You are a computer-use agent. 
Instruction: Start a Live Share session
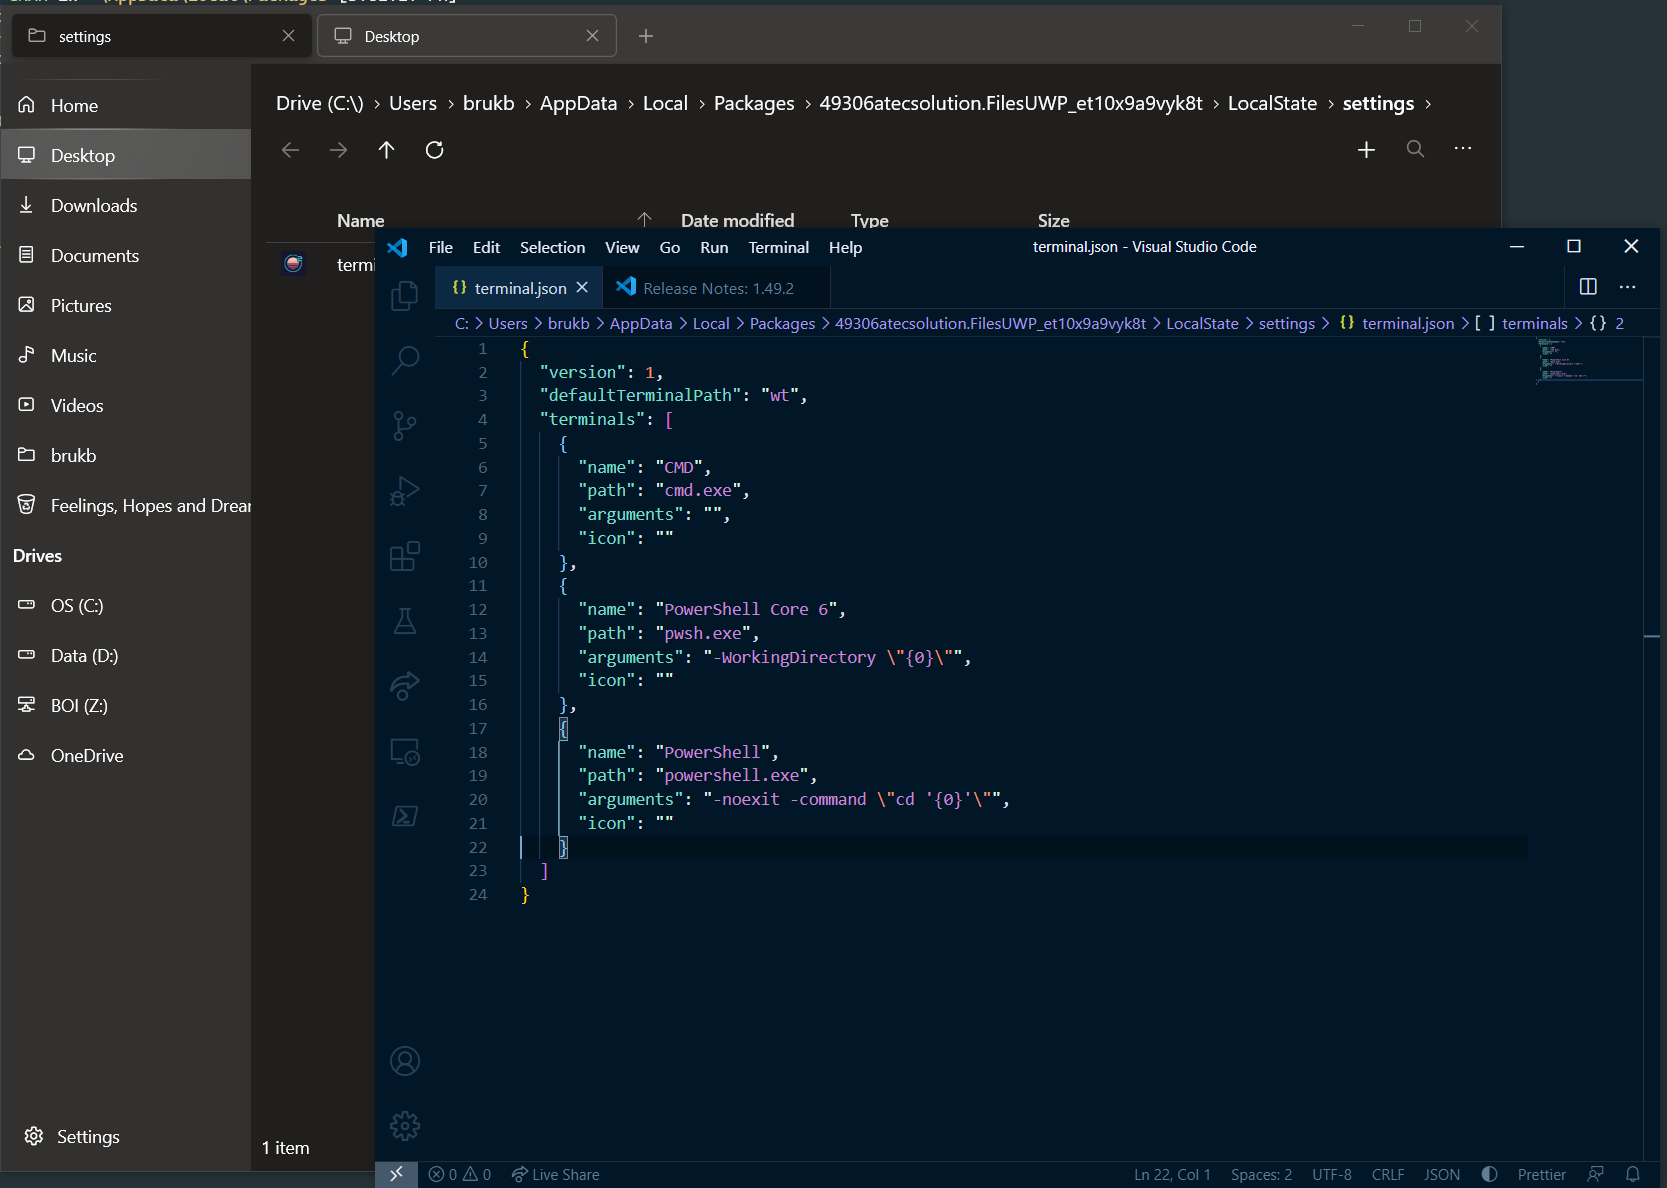pyautogui.click(x=555, y=1174)
